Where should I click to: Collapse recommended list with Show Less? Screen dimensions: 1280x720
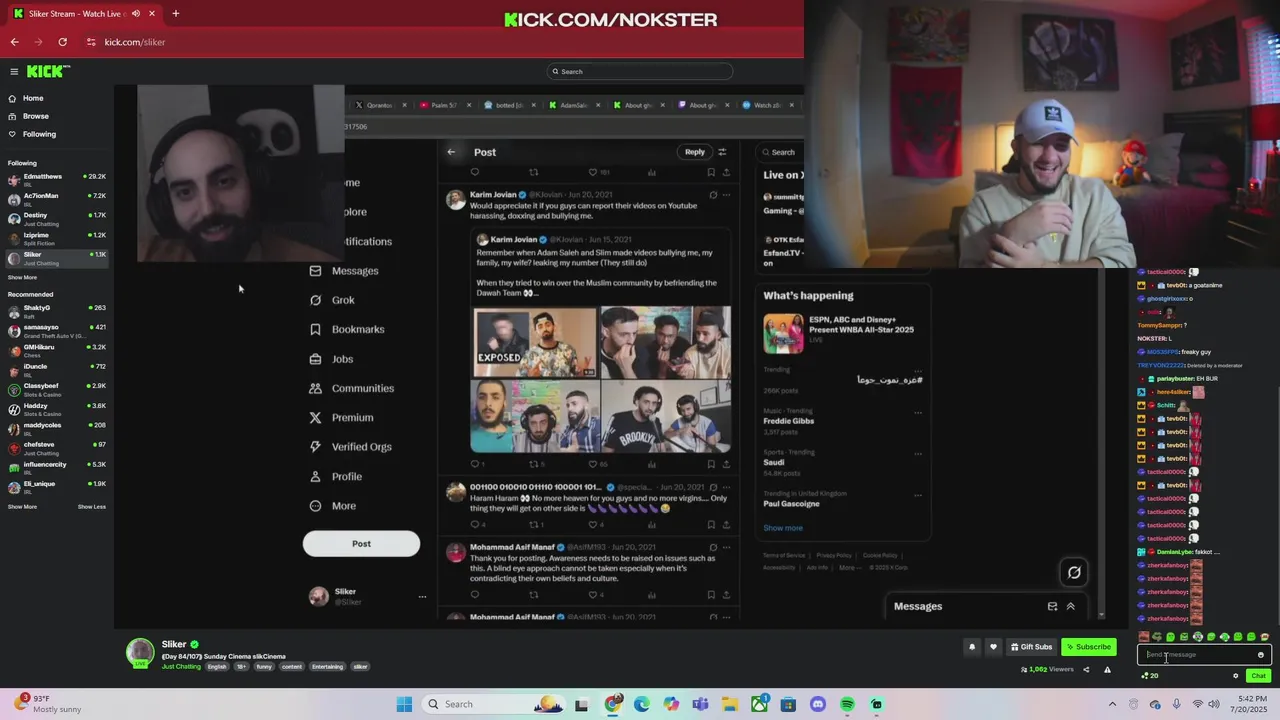click(92, 507)
